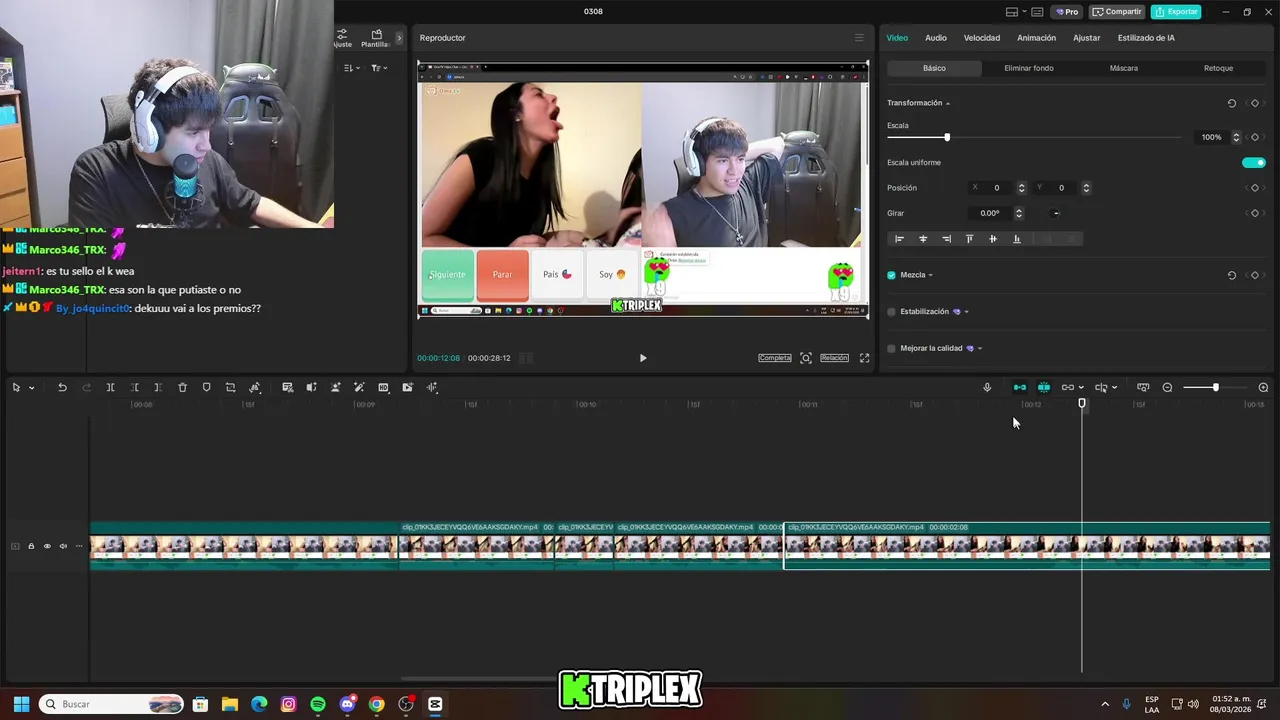1280x720 pixels.
Task: Collapse the Transformación section
Action: coord(948,104)
